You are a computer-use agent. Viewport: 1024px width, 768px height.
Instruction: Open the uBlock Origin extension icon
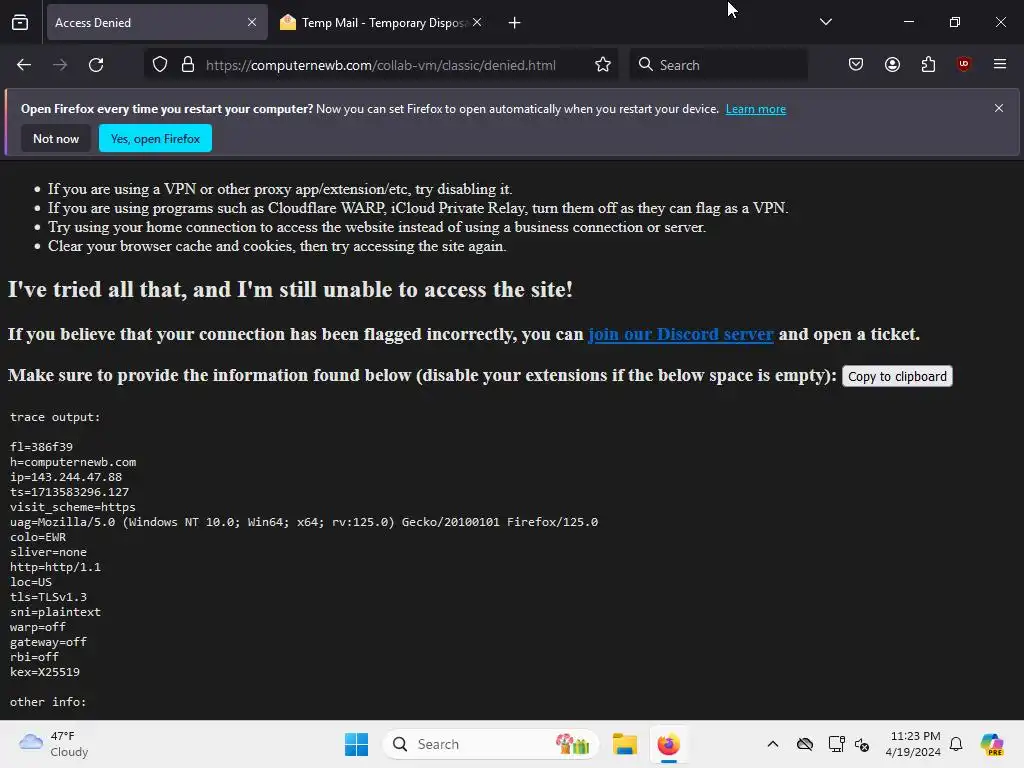963,64
